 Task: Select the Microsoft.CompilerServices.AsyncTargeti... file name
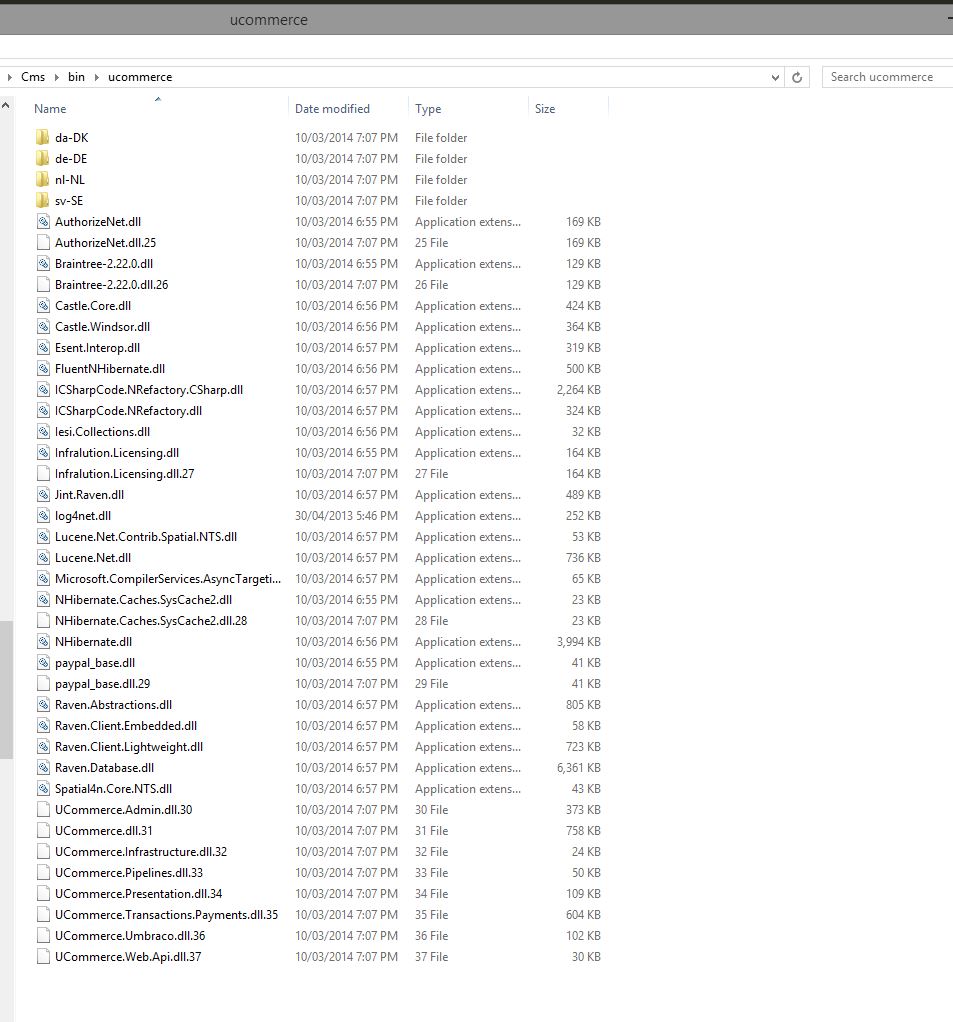[x=168, y=579]
